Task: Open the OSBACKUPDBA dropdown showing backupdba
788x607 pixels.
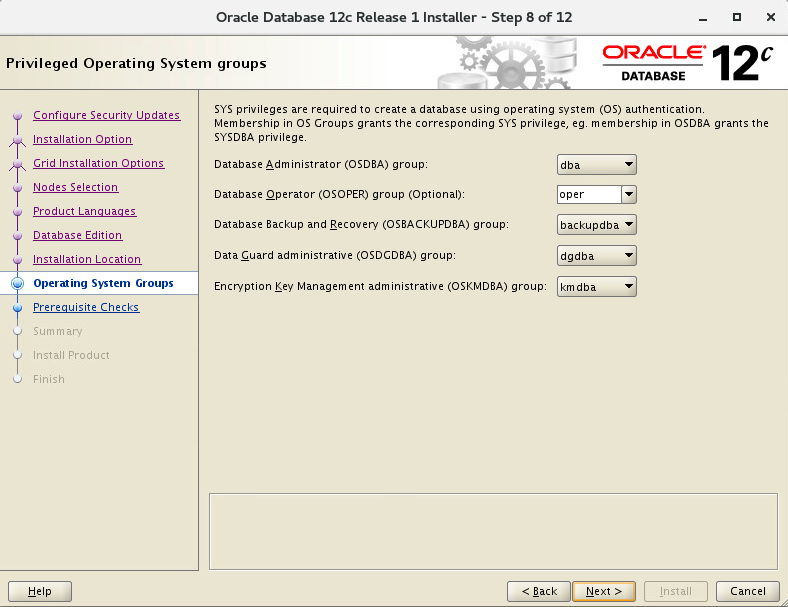Action: [597, 225]
